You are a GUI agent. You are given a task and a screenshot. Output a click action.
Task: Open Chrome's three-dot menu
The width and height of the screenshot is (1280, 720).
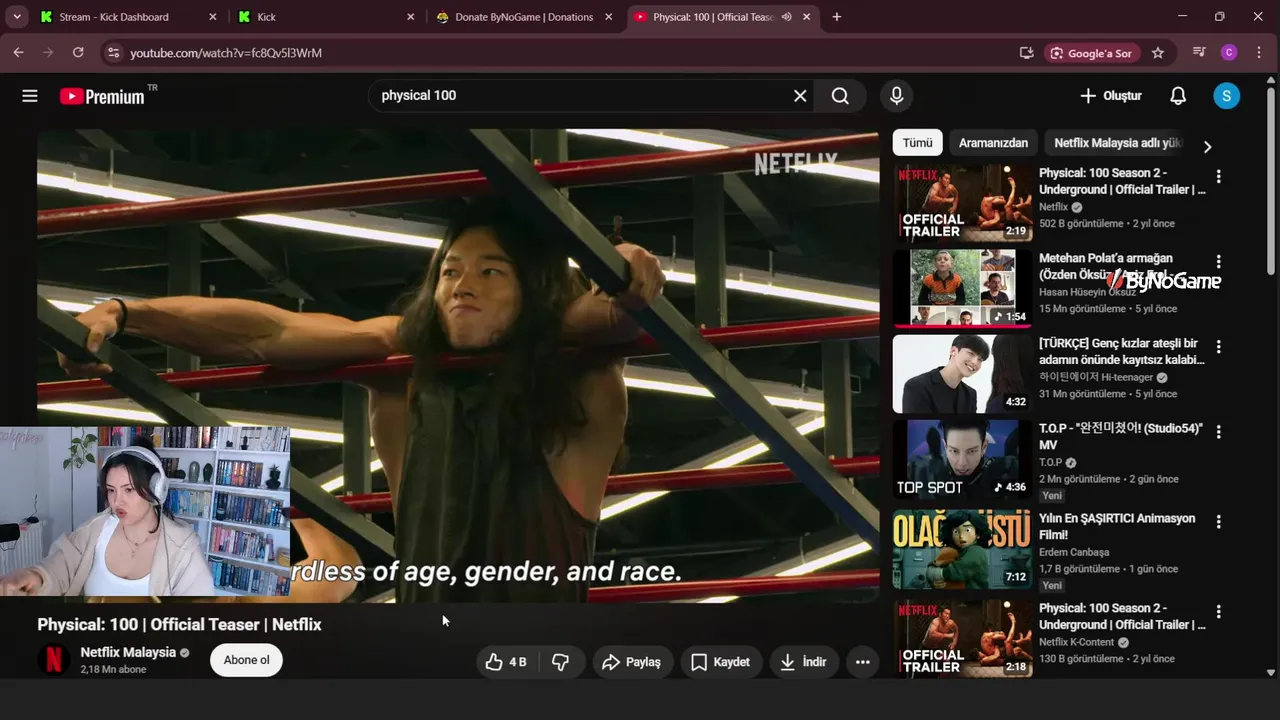[x=1259, y=53]
